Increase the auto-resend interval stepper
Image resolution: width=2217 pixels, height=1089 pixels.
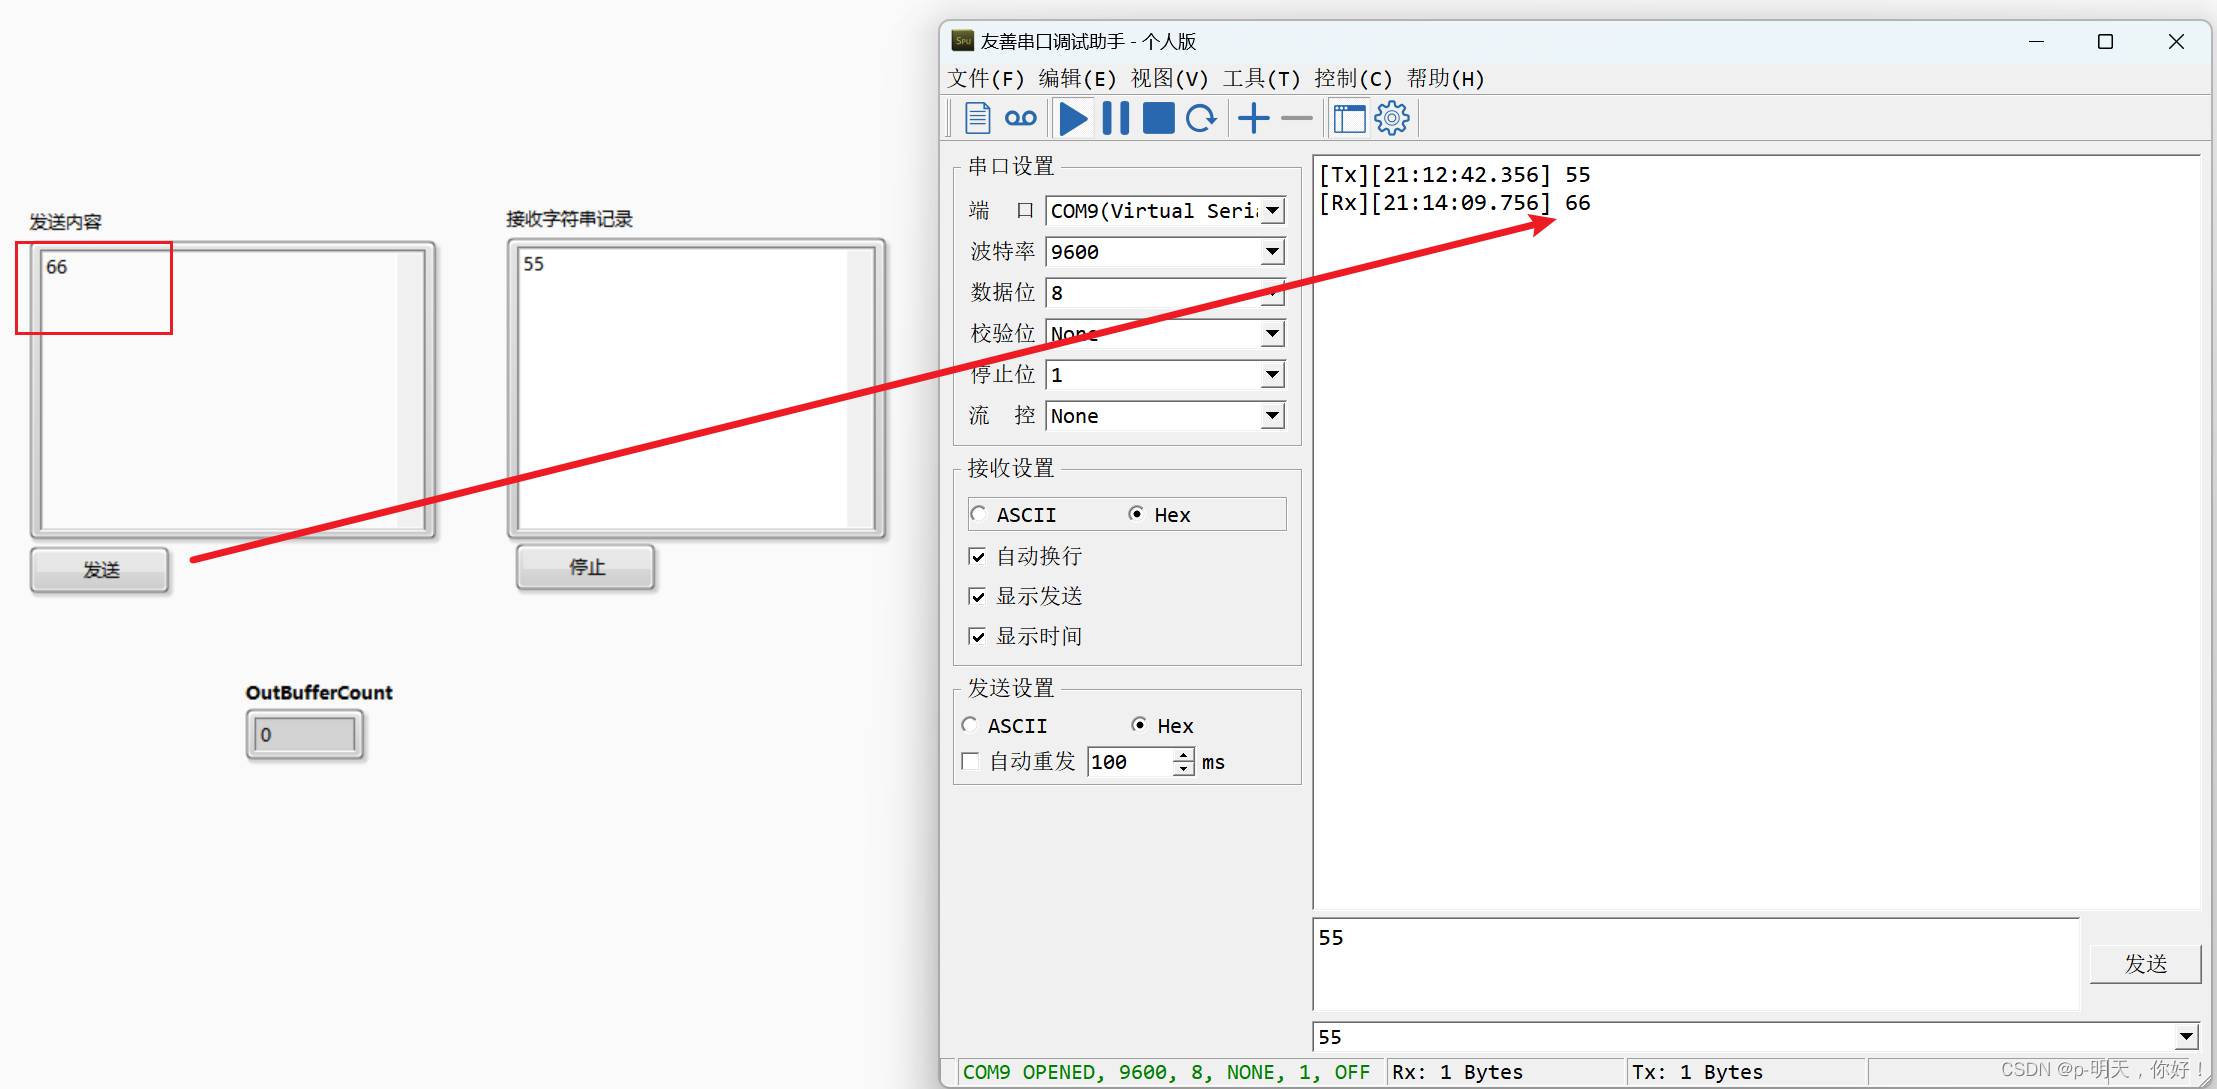[1184, 755]
